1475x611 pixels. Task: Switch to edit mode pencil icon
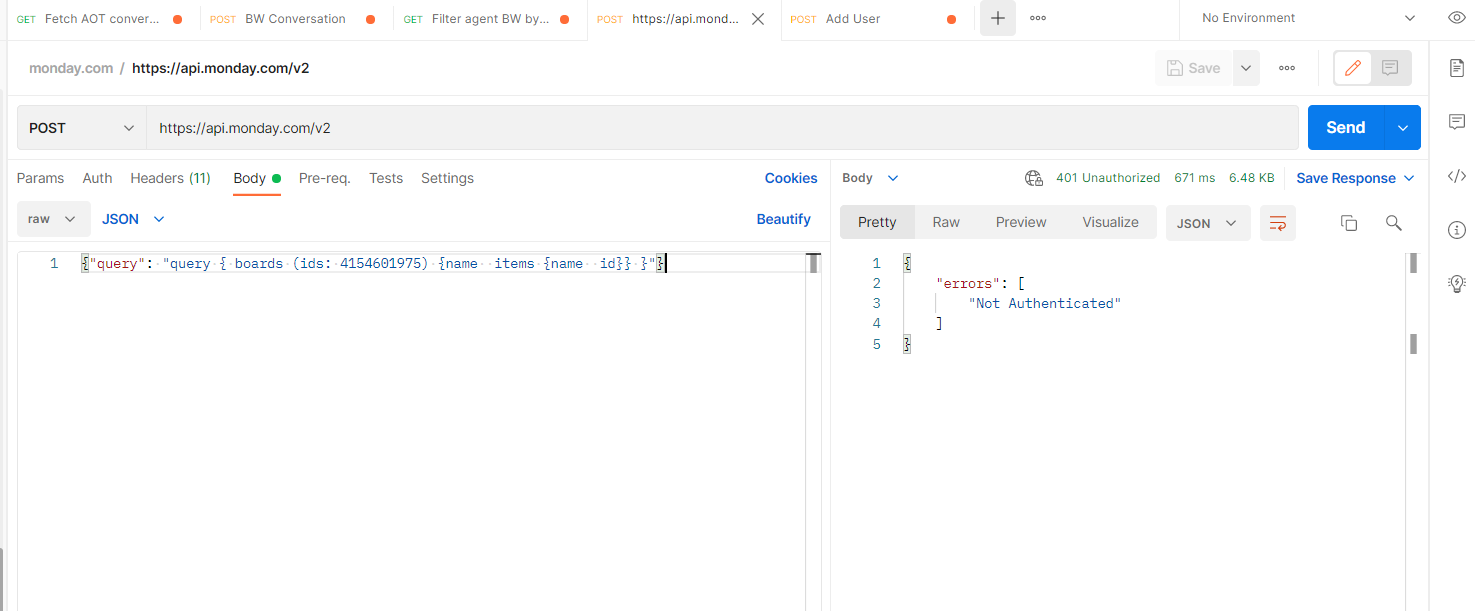(1353, 68)
